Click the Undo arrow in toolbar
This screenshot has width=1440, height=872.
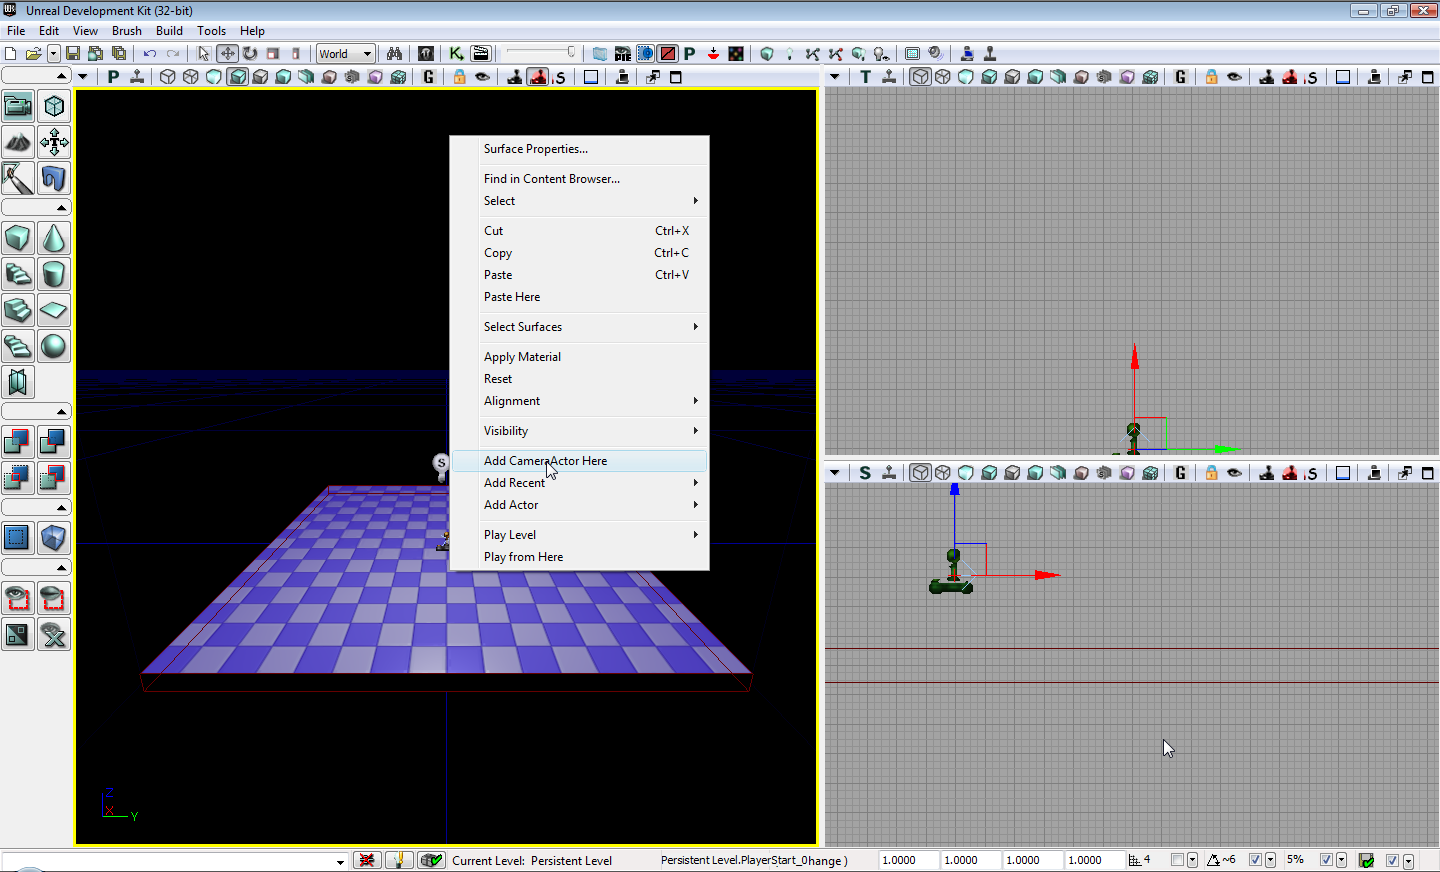pos(149,54)
